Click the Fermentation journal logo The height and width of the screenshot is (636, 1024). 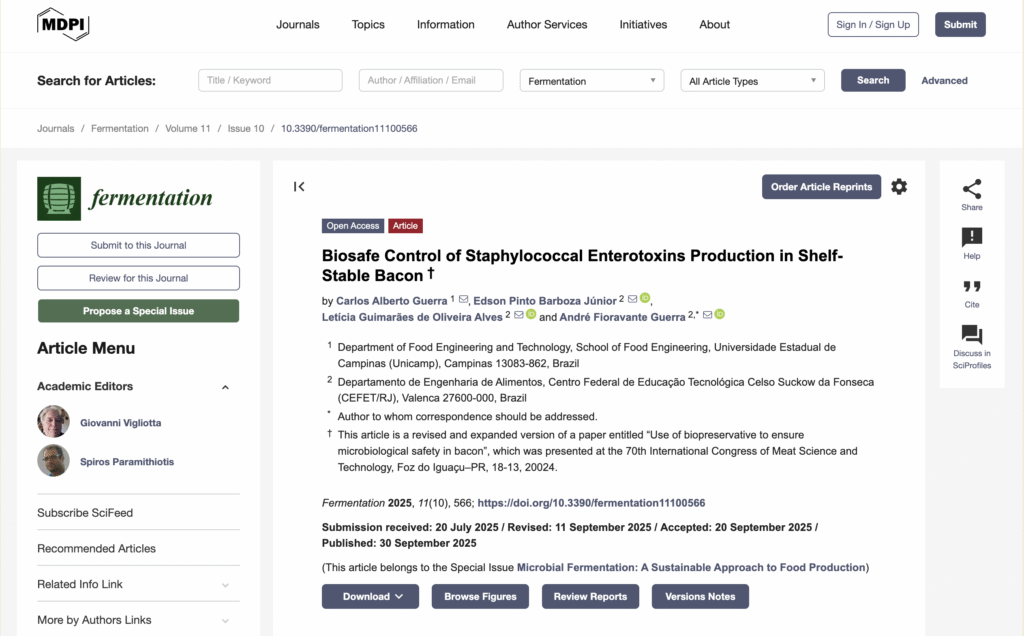click(125, 198)
